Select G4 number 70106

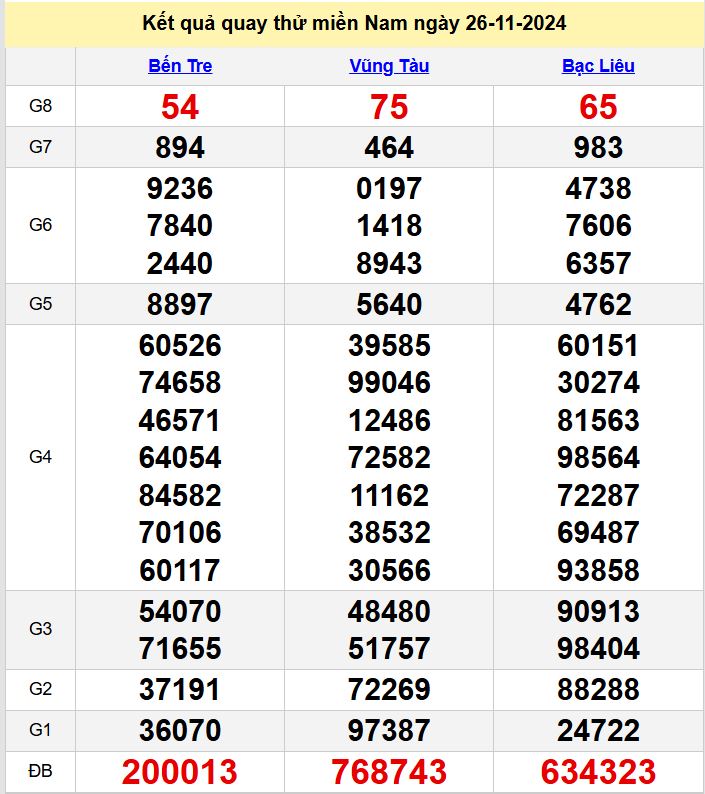pos(180,532)
